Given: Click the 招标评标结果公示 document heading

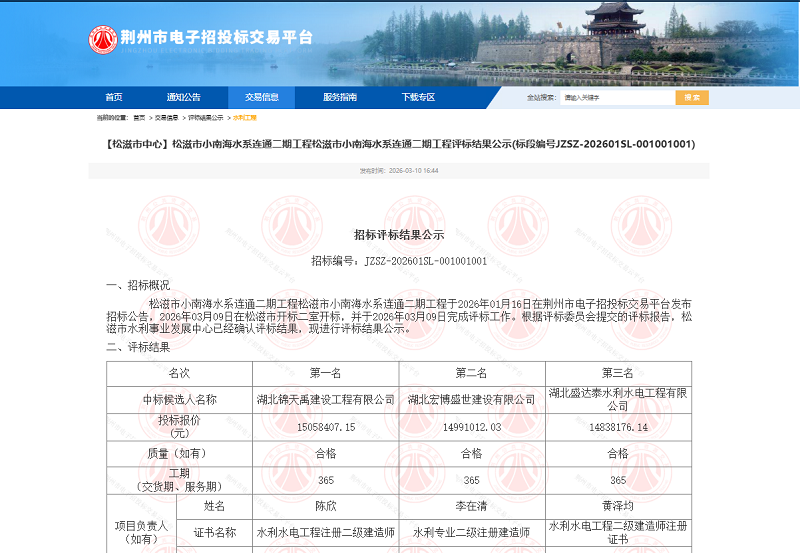Looking at the screenshot, I should 399,235.
